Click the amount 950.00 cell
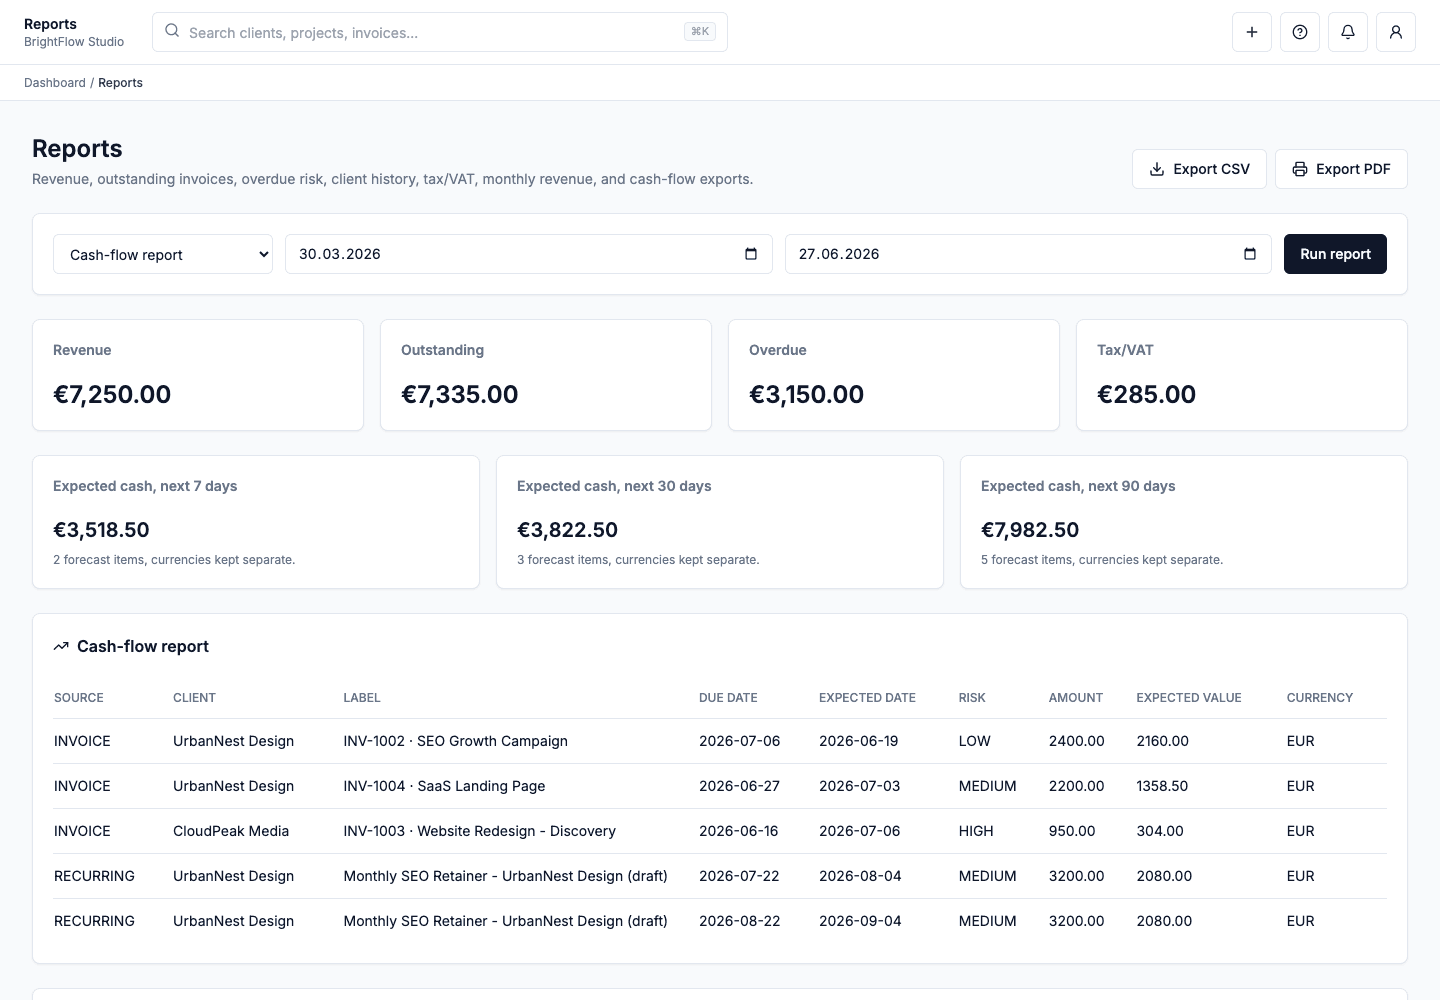This screenshot has width=1440, height=1000. pos(1072,831)
